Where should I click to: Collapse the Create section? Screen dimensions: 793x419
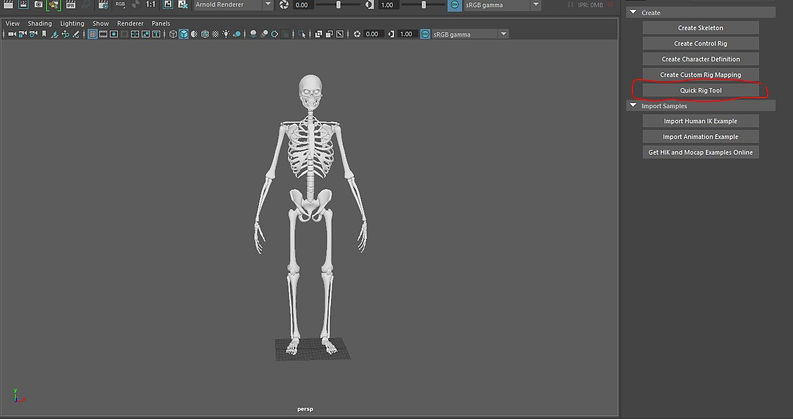[633, 12]
